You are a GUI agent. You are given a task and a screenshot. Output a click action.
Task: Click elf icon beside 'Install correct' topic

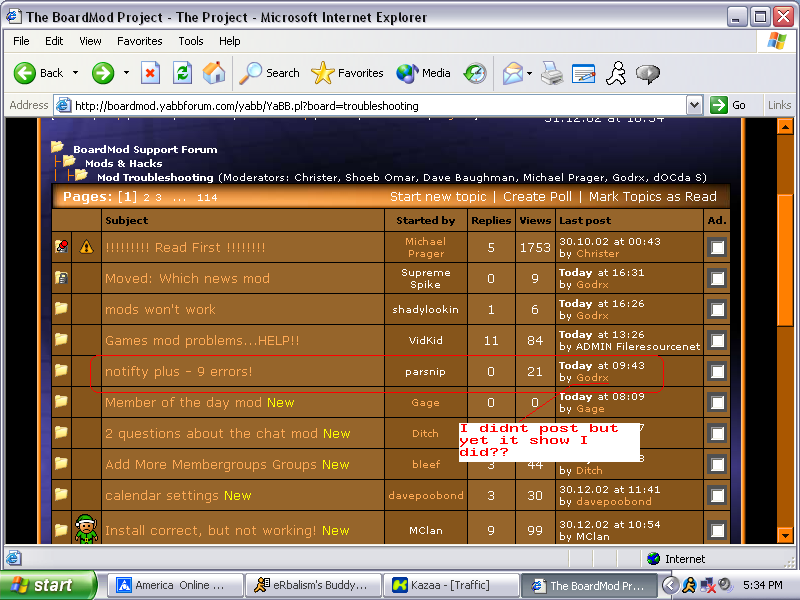pyautogui.click(x=86, y=529)
